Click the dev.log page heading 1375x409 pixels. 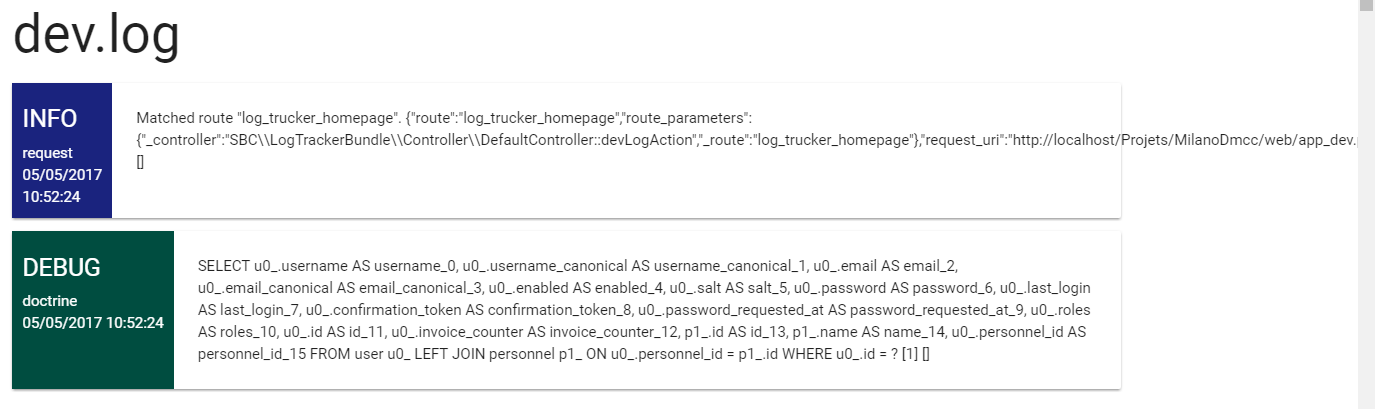coord(96,36)
